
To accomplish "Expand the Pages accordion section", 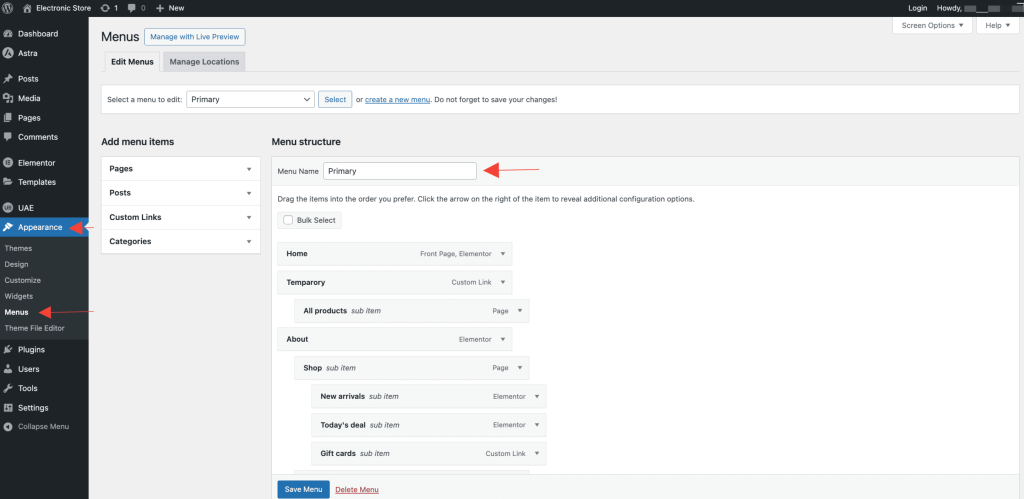I will [248, 169].
